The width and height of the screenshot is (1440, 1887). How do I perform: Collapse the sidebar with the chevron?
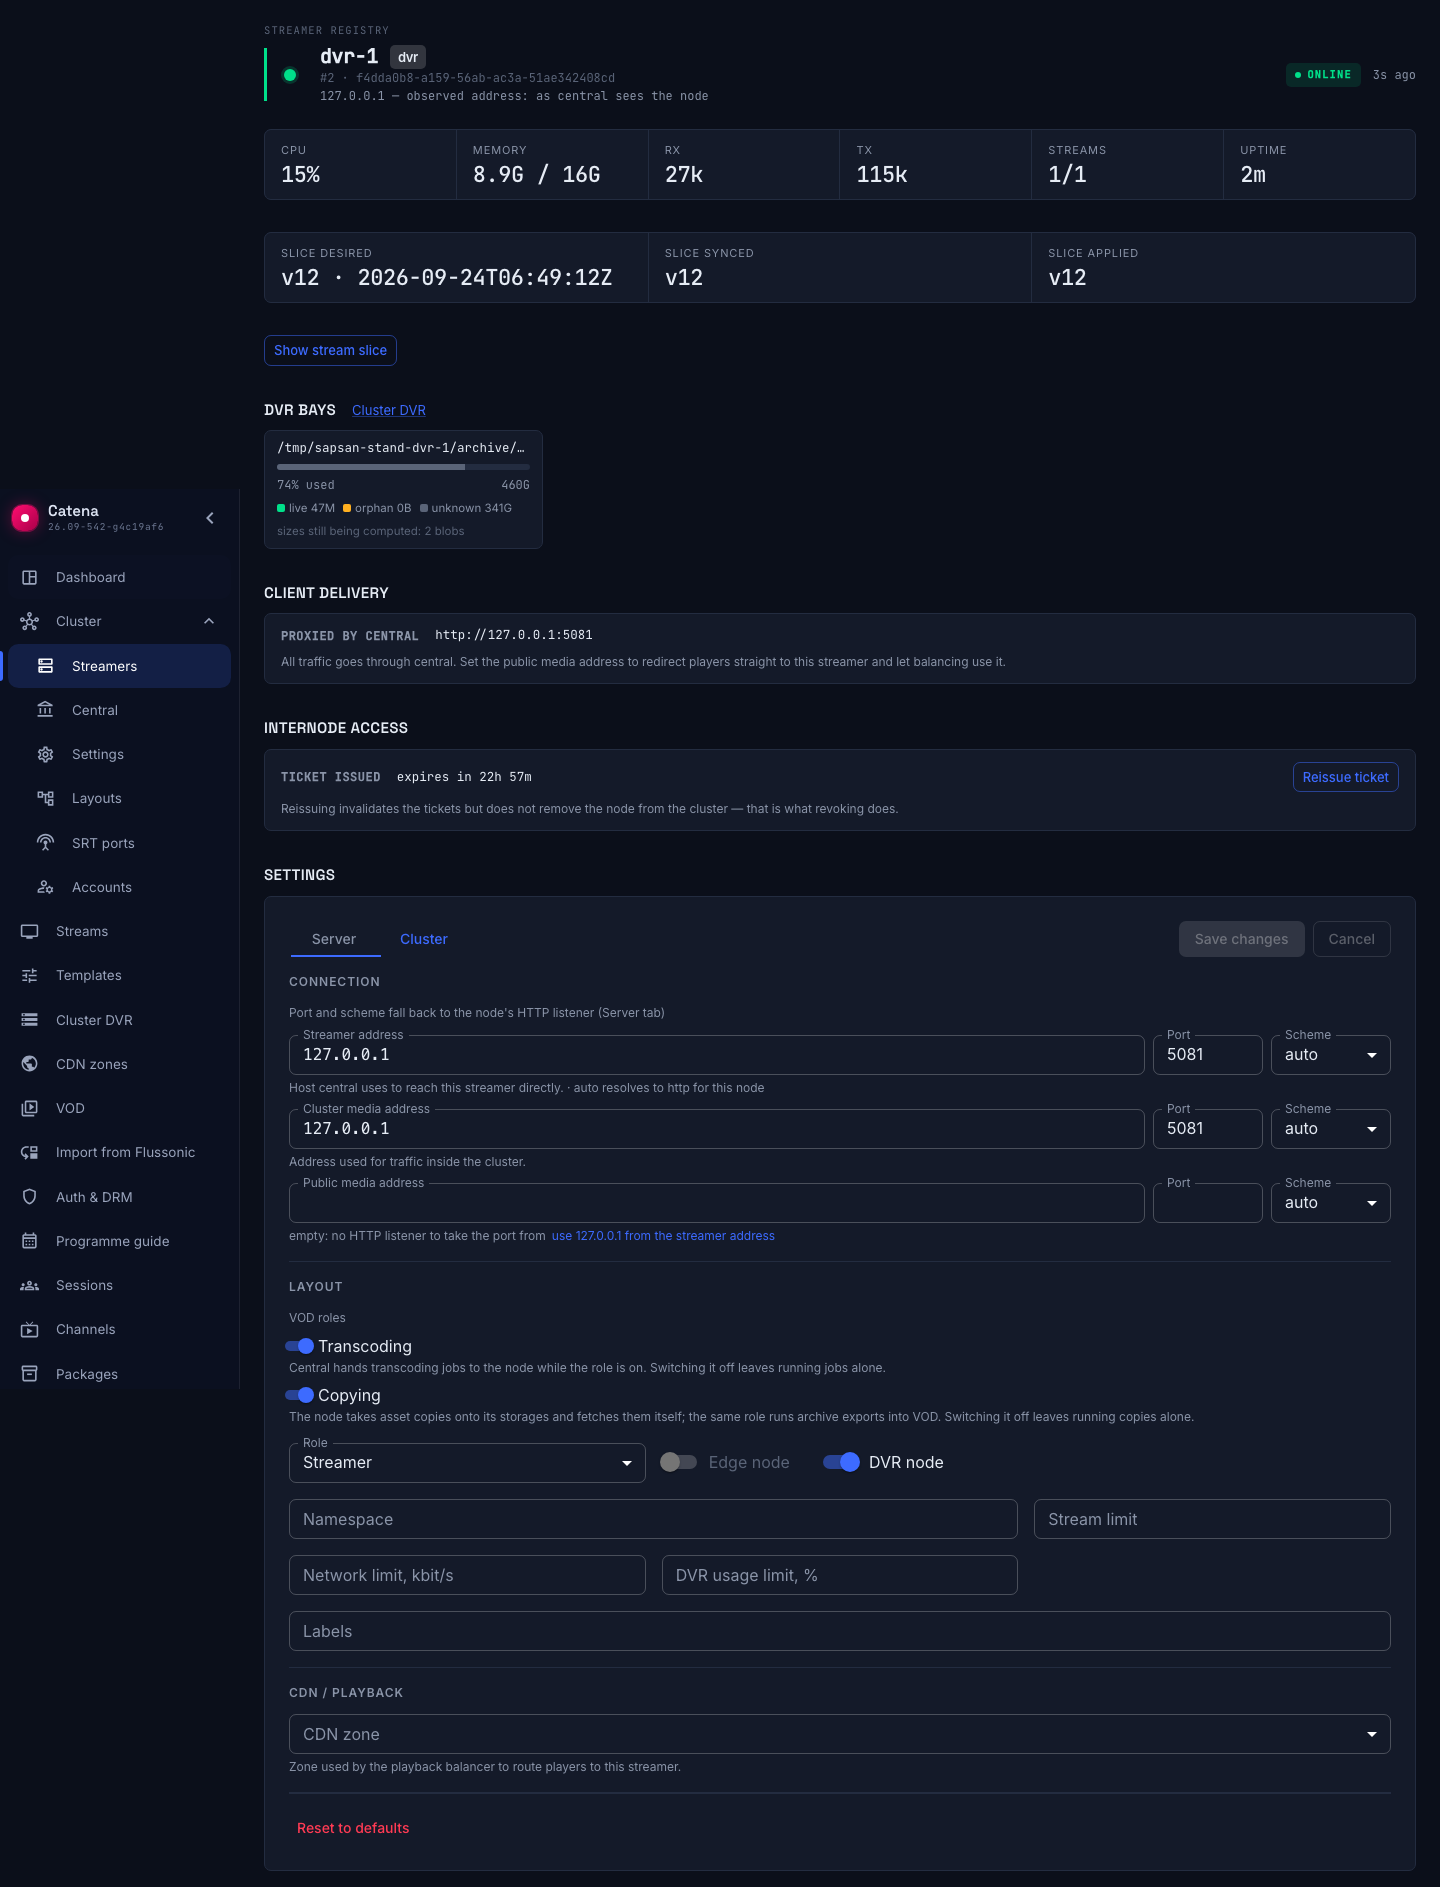coord(210,518)
